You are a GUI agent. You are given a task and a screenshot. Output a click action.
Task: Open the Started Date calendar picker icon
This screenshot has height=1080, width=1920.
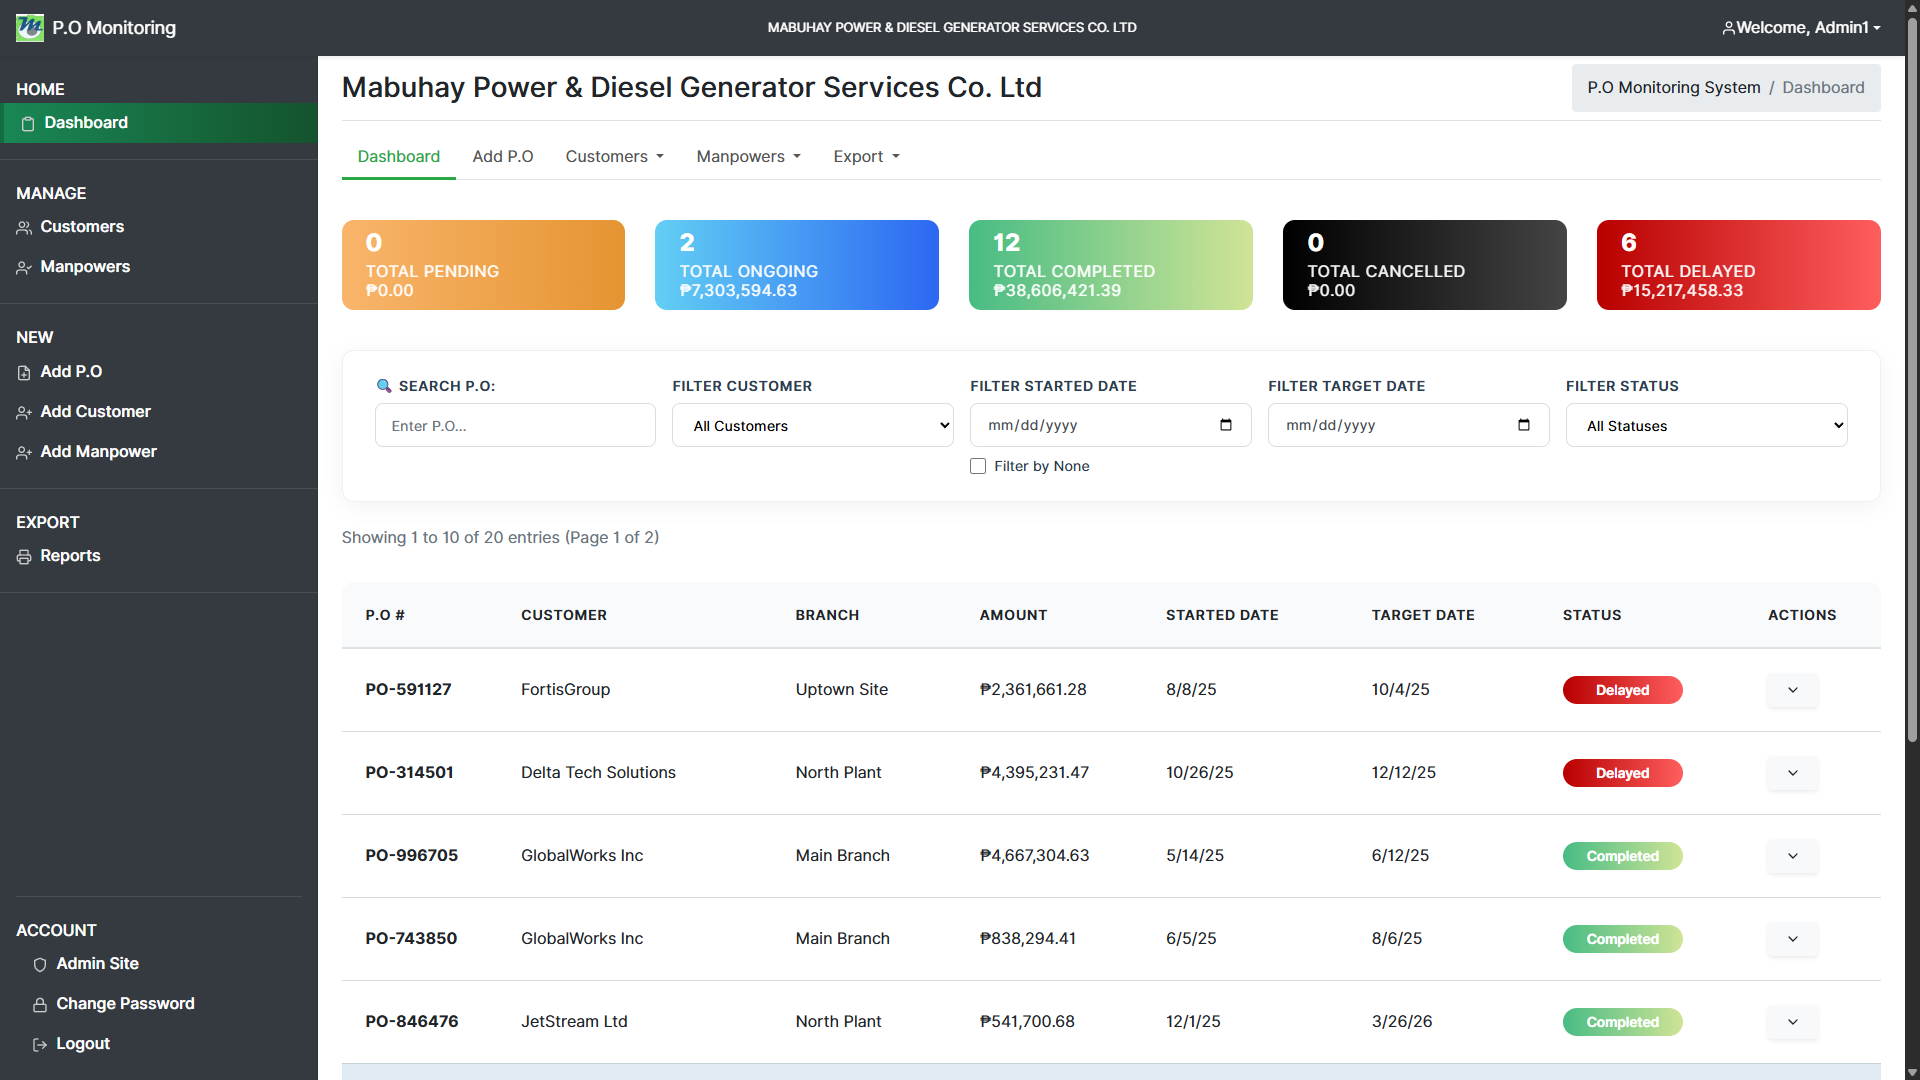[1226, 425]
